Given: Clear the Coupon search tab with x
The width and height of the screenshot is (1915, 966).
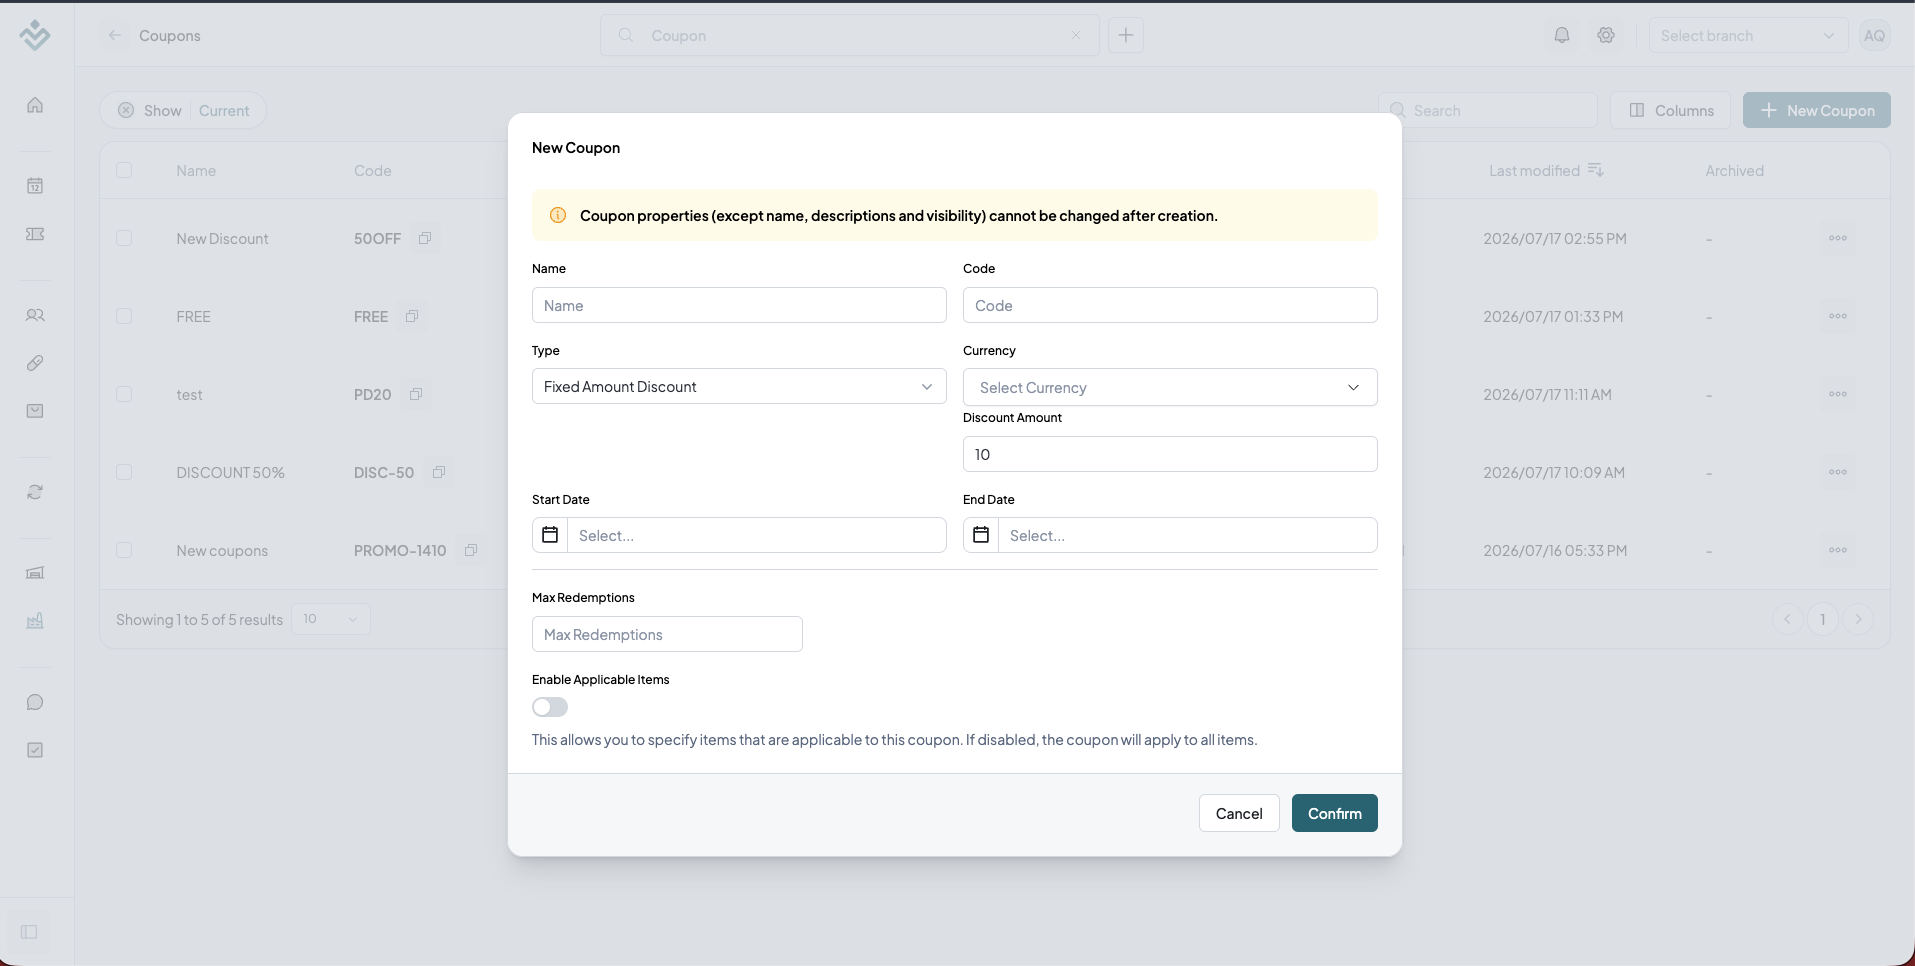Looking at the screenshot, I should point(1076,35).
